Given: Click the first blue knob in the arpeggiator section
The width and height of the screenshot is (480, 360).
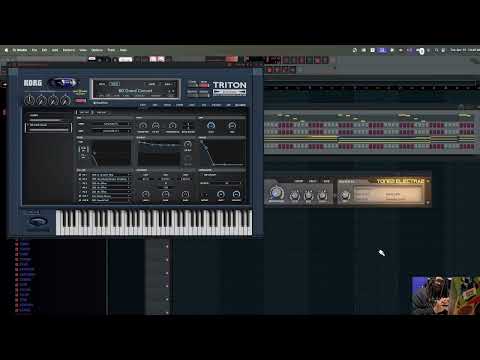Looking at the screenshot, I should coord(221,194).
